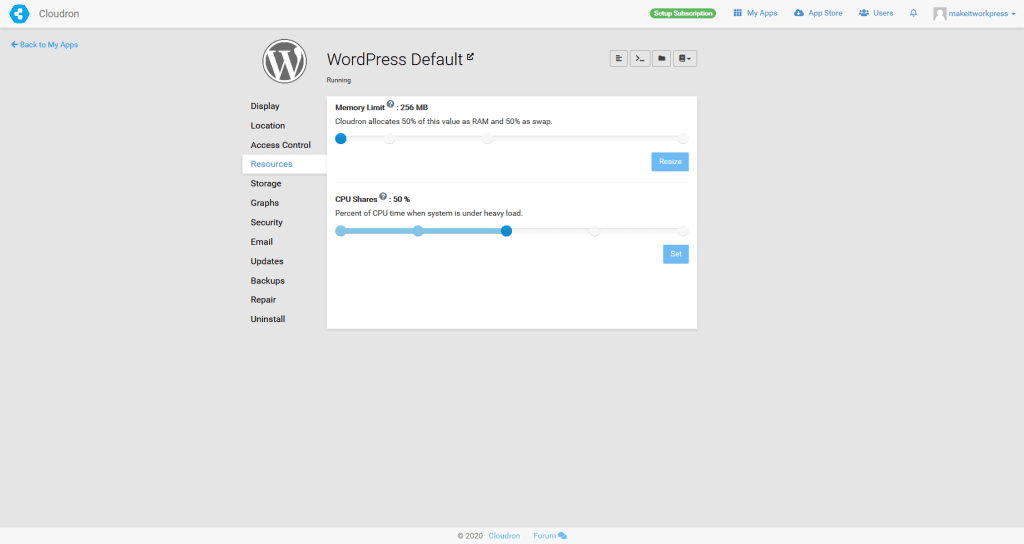The width and height of the screenshot is (1024, 544).
Task: Open the web terminal icon
Action: point(640,59)
